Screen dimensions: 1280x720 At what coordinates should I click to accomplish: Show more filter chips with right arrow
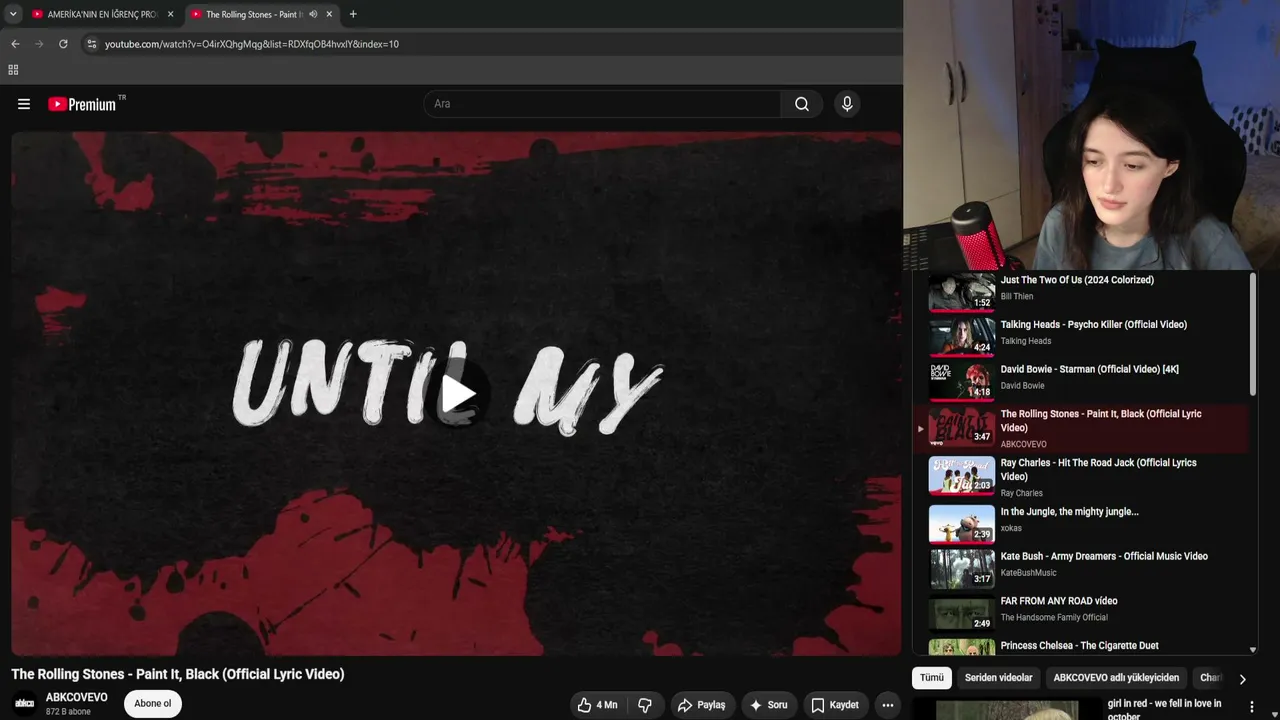click(1242, 679)
